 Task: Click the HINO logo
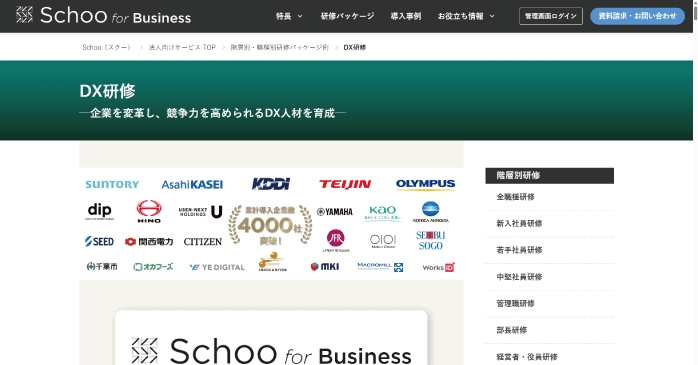[149, 211]
